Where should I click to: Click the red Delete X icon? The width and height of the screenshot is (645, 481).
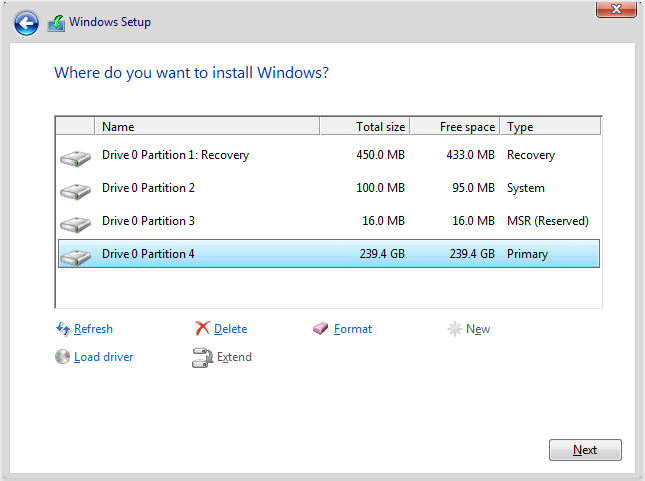202,329
